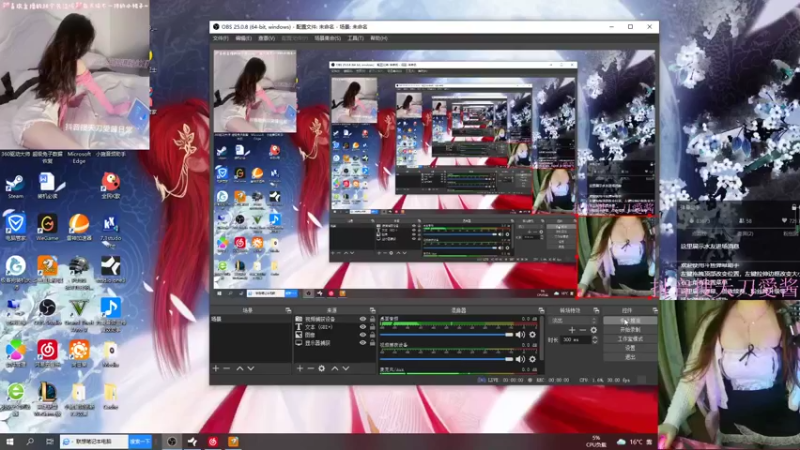
Task: Move the scene down with the arrow
Action: [251, 368]
